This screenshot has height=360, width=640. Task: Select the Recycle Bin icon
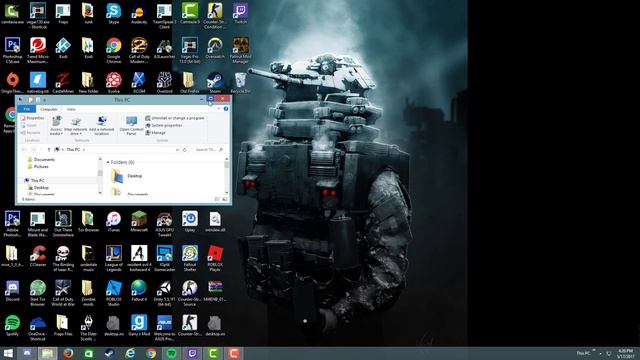240,82
